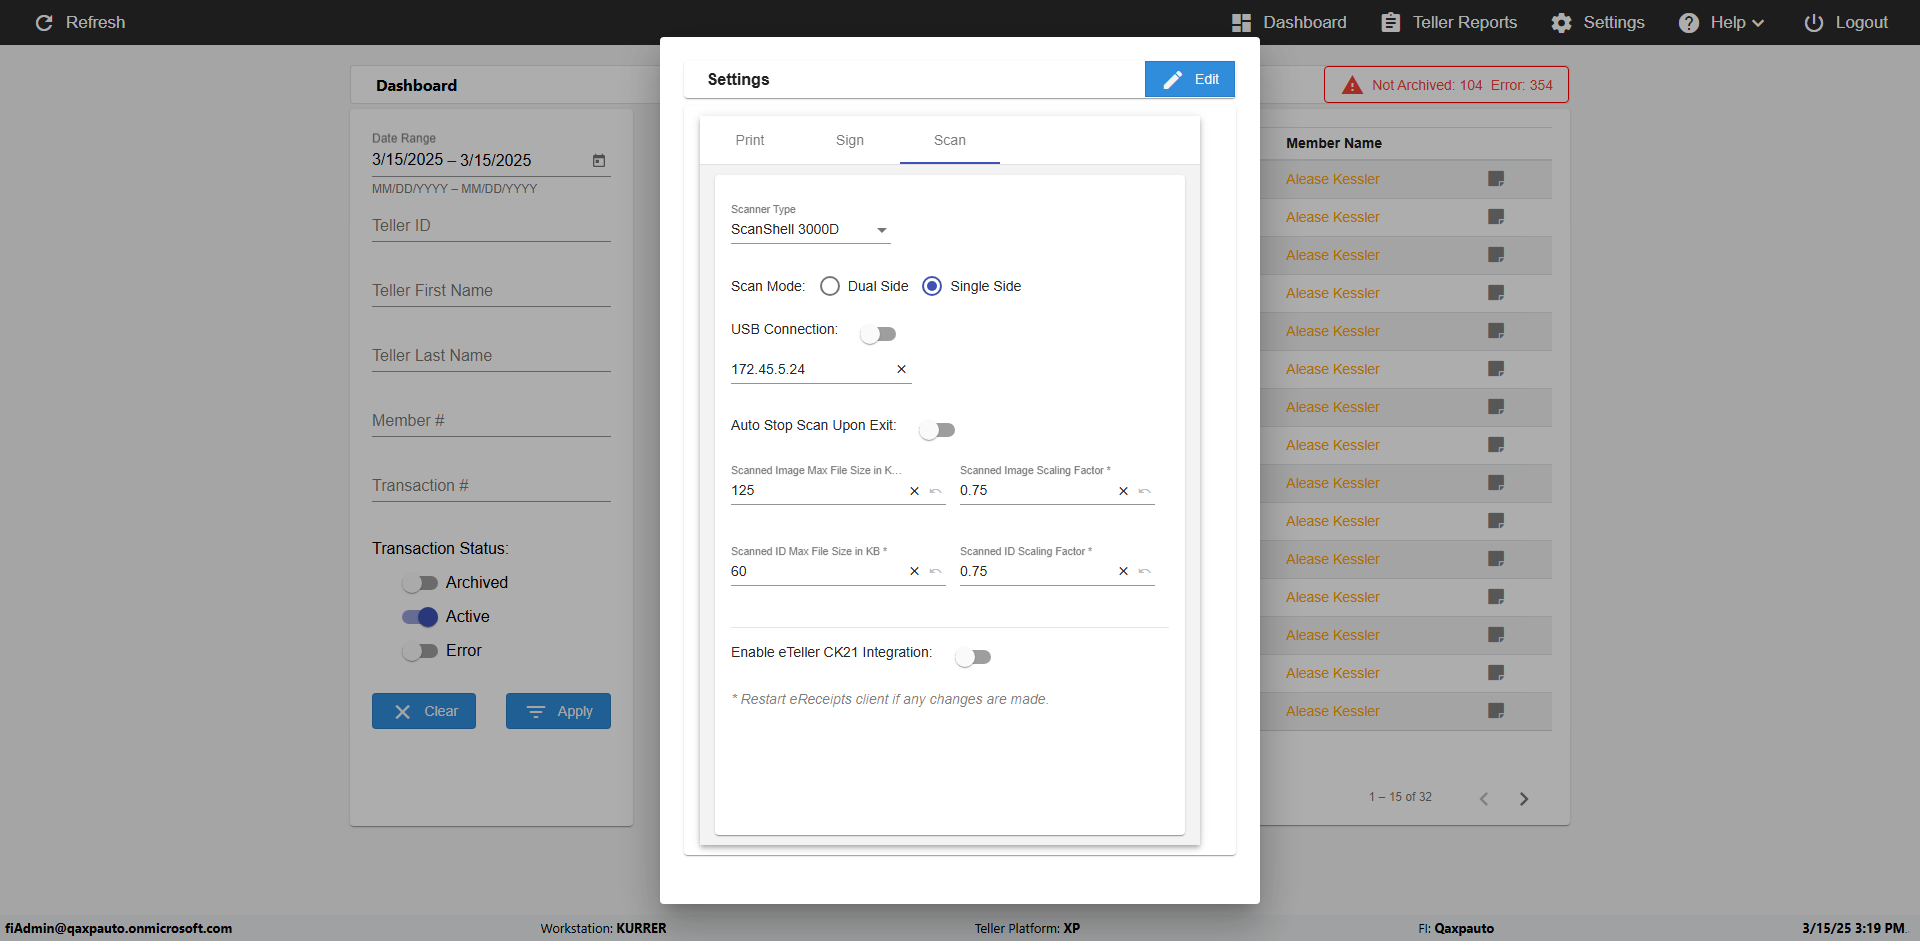Clear the Scanned ID Max File Size value
This screenshot has height=941, width=1920.
914,571
